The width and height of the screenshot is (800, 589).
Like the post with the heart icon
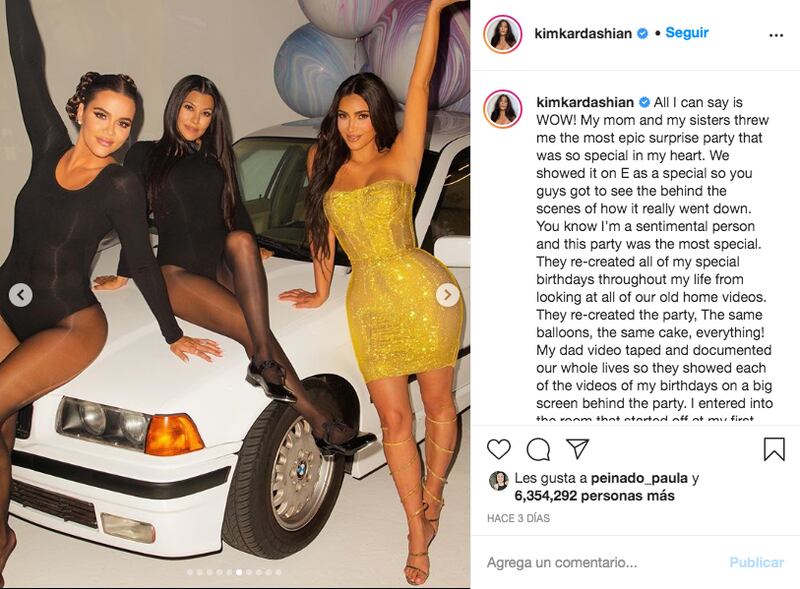coord(498,449)
